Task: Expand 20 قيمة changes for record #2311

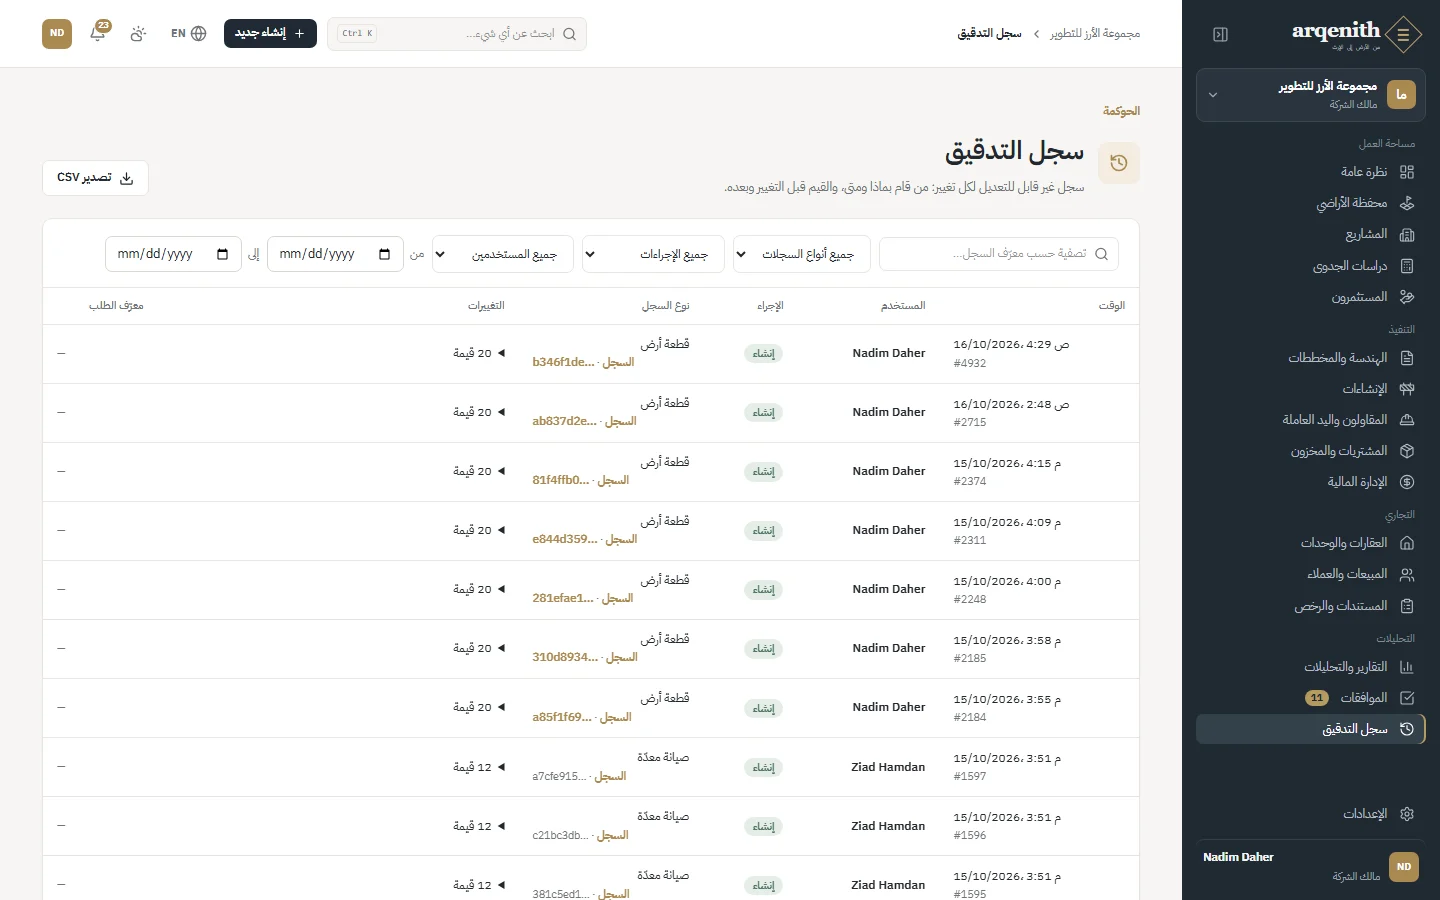Action: (x=479, y=530)
